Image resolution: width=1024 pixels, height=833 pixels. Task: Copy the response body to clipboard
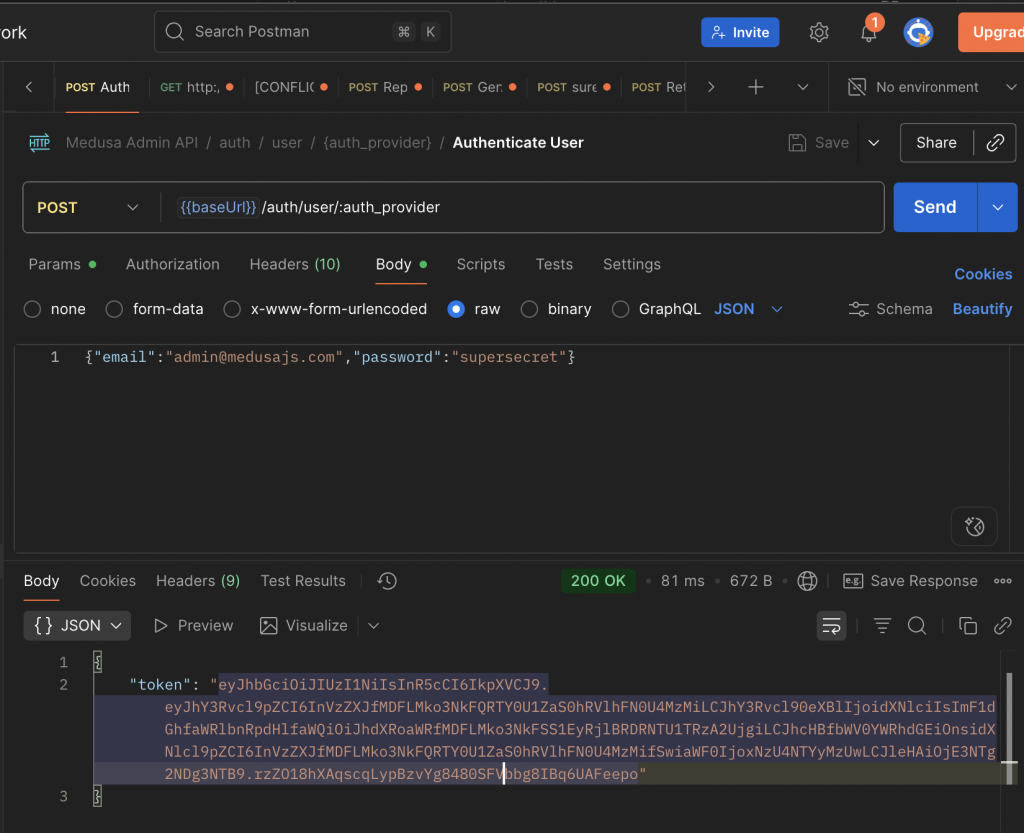968,625
